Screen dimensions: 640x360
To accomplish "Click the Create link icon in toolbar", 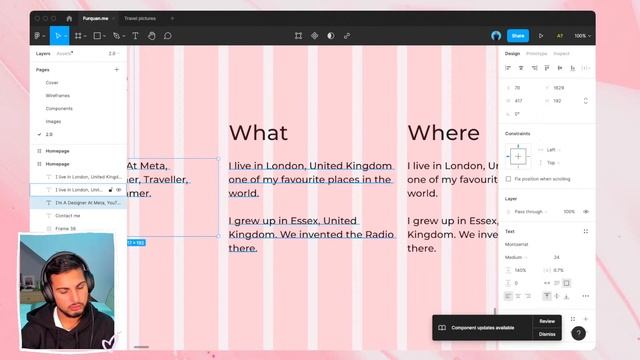I will pos(347,36).
